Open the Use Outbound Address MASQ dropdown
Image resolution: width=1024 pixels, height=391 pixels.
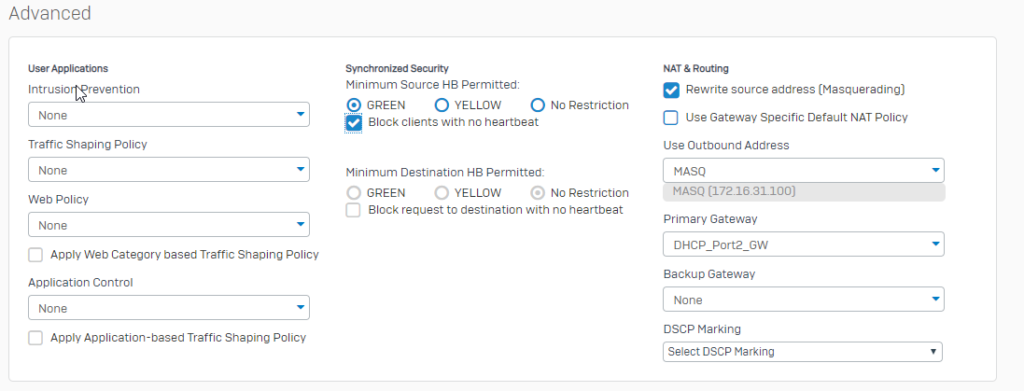(x=803, y=171)
